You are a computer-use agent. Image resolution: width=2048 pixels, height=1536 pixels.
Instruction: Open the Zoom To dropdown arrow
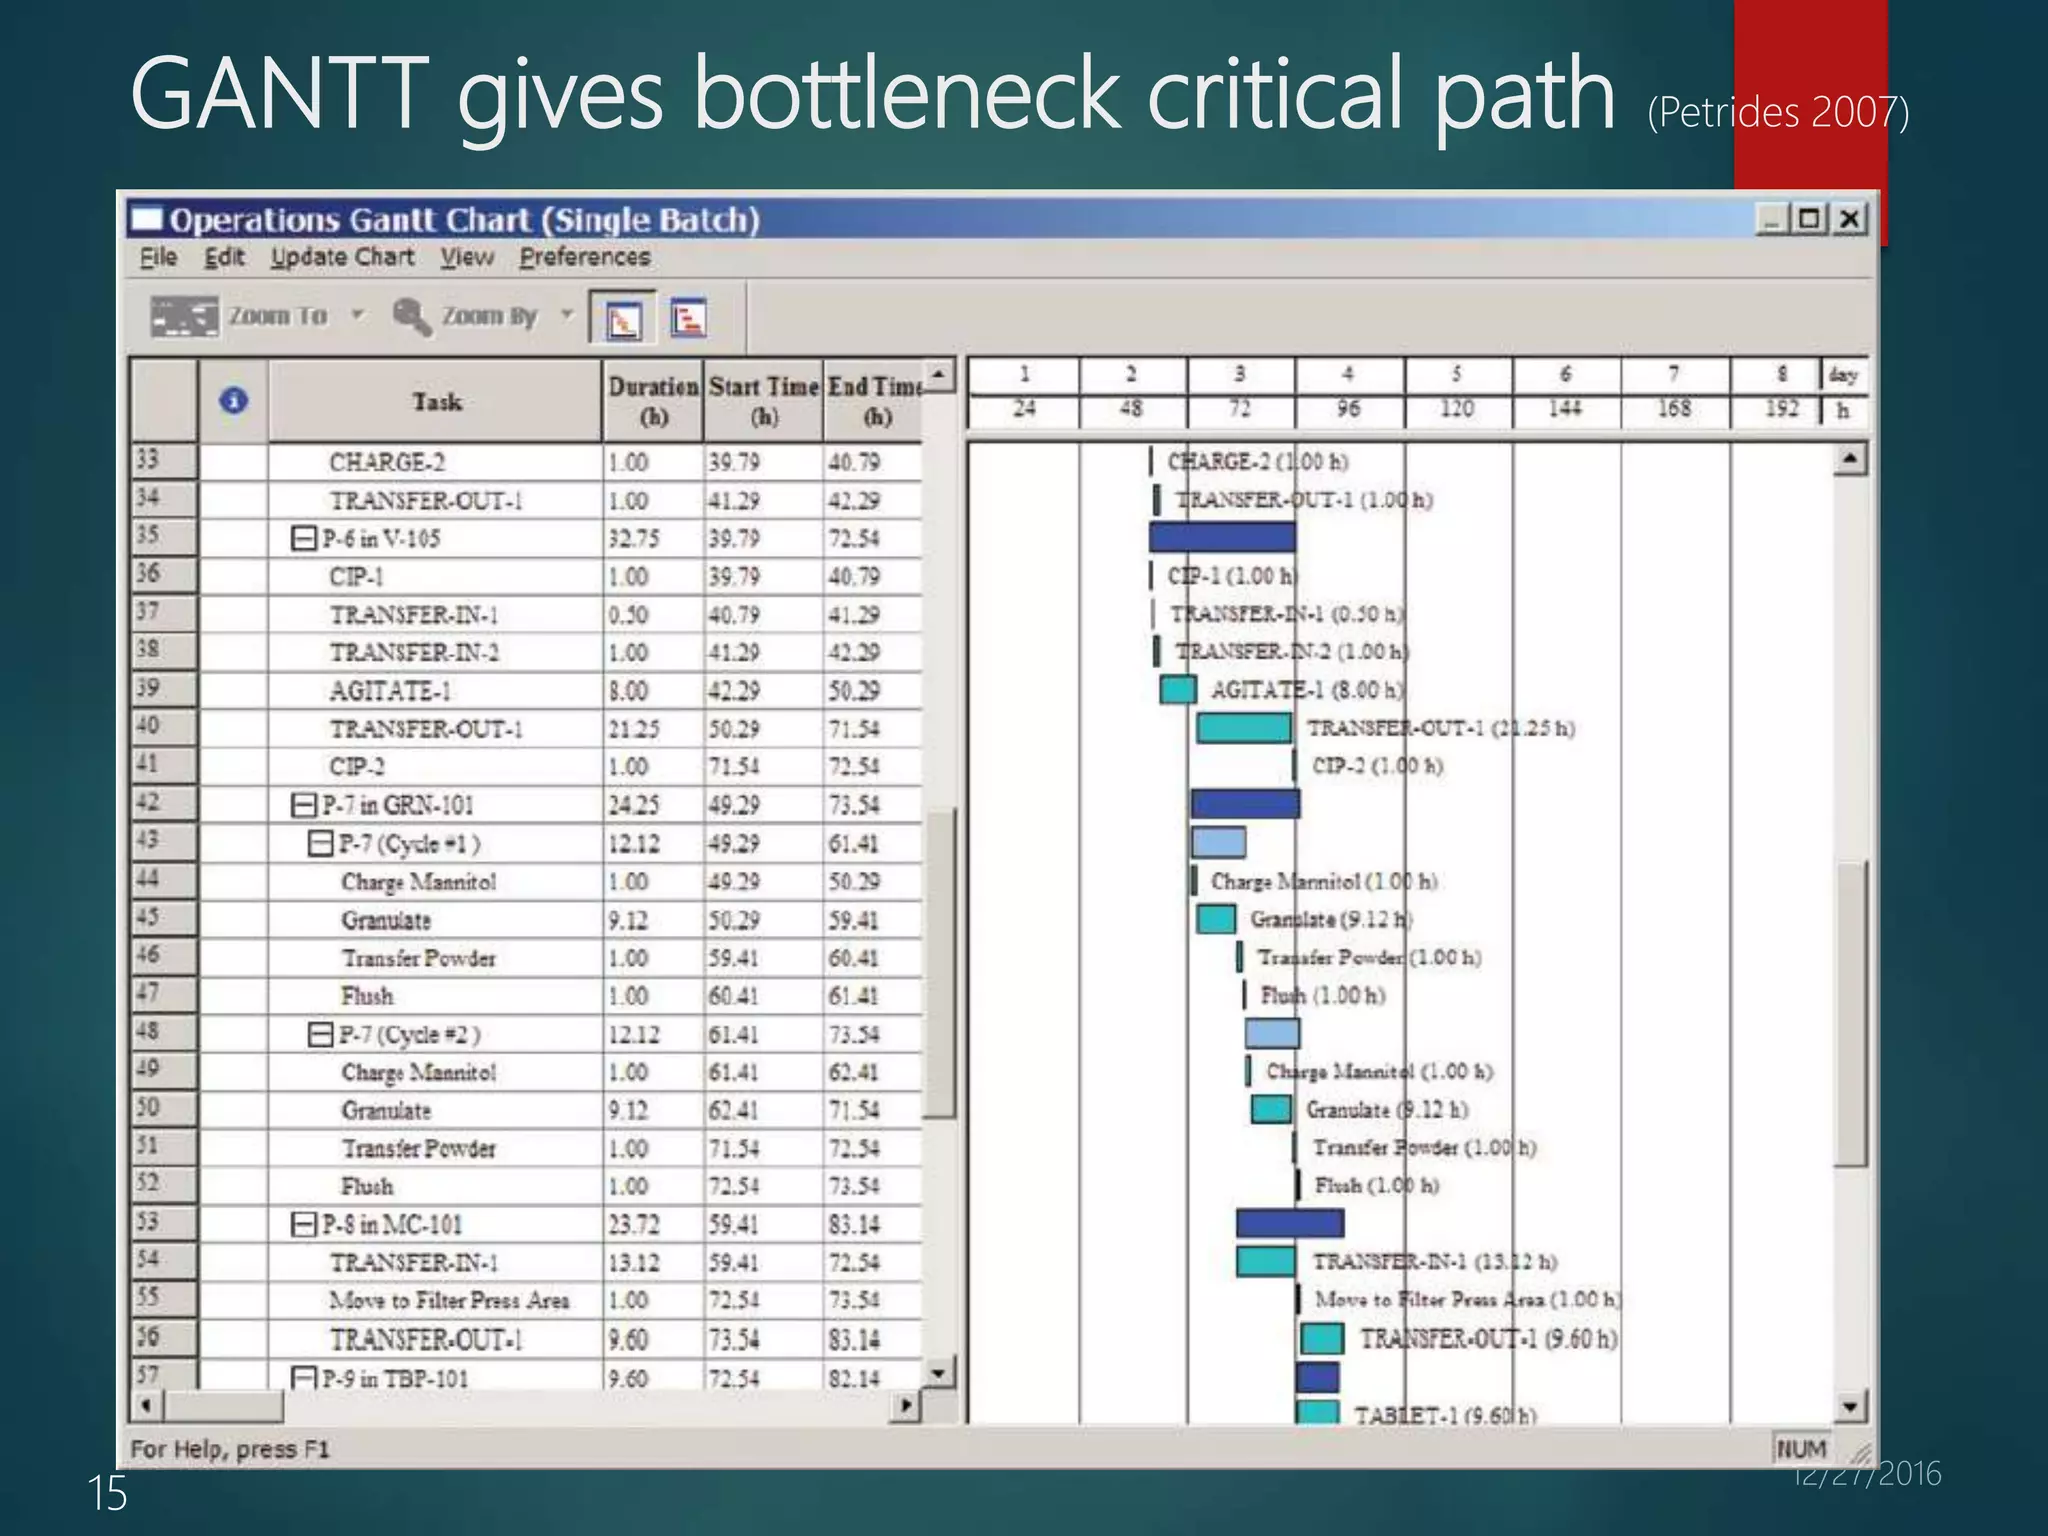(x=357, y=316)
